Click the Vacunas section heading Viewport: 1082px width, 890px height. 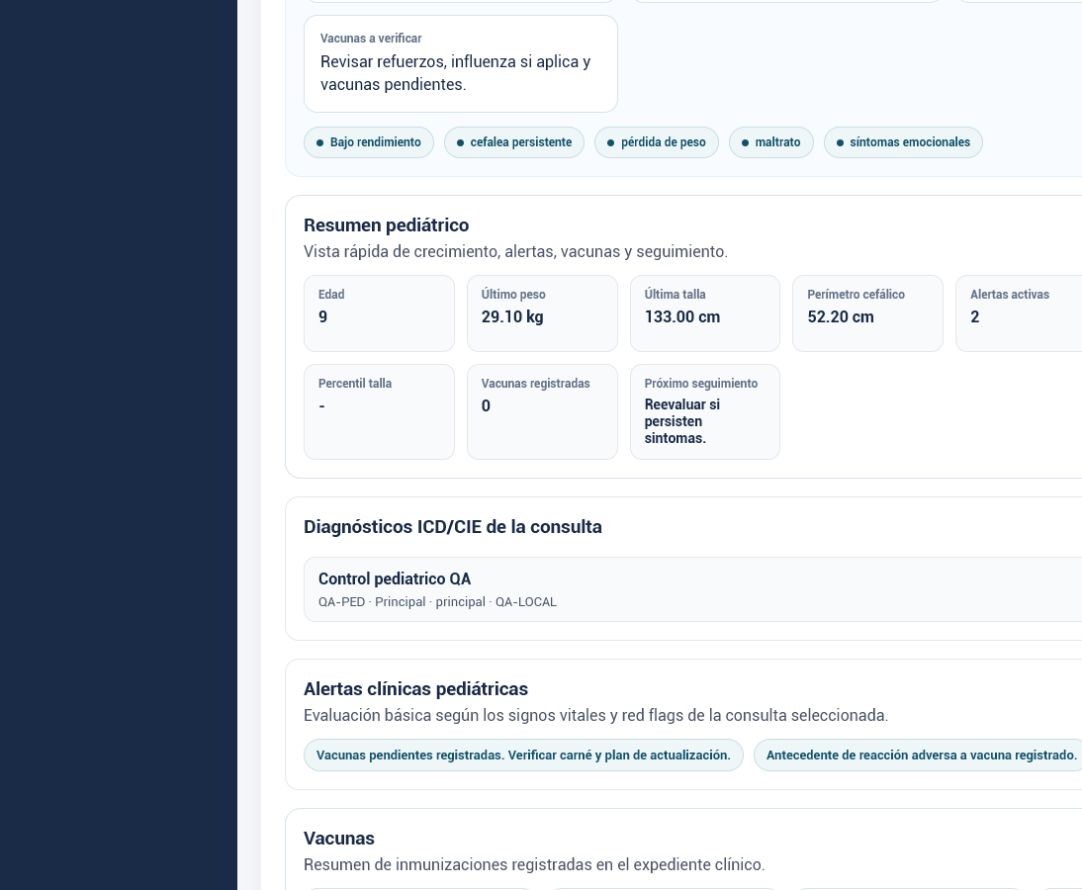339,838
